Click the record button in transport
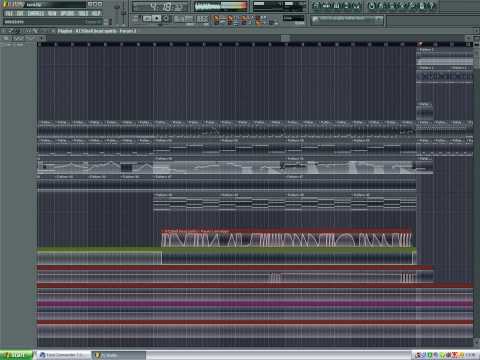The height and width of the screenshot is (360, 480). coord(166,19)
